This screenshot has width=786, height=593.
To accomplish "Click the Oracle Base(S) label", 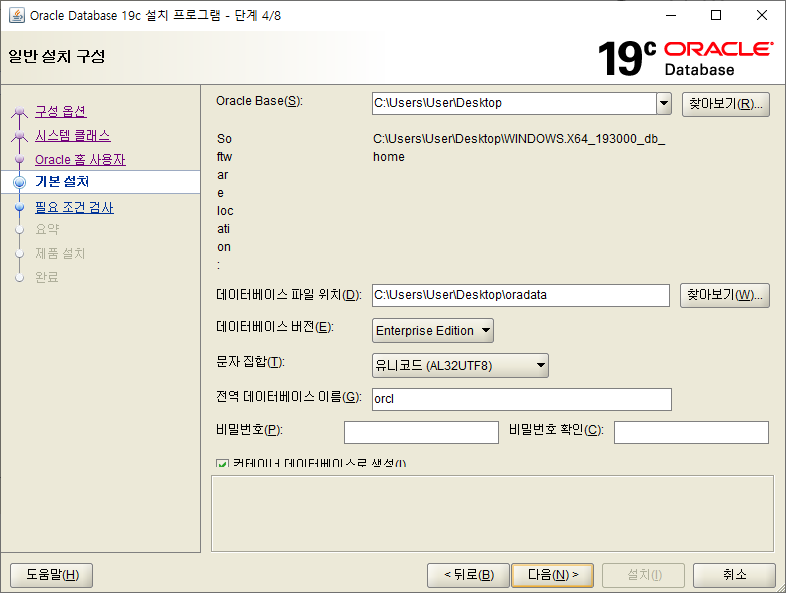I will point(259,101).
